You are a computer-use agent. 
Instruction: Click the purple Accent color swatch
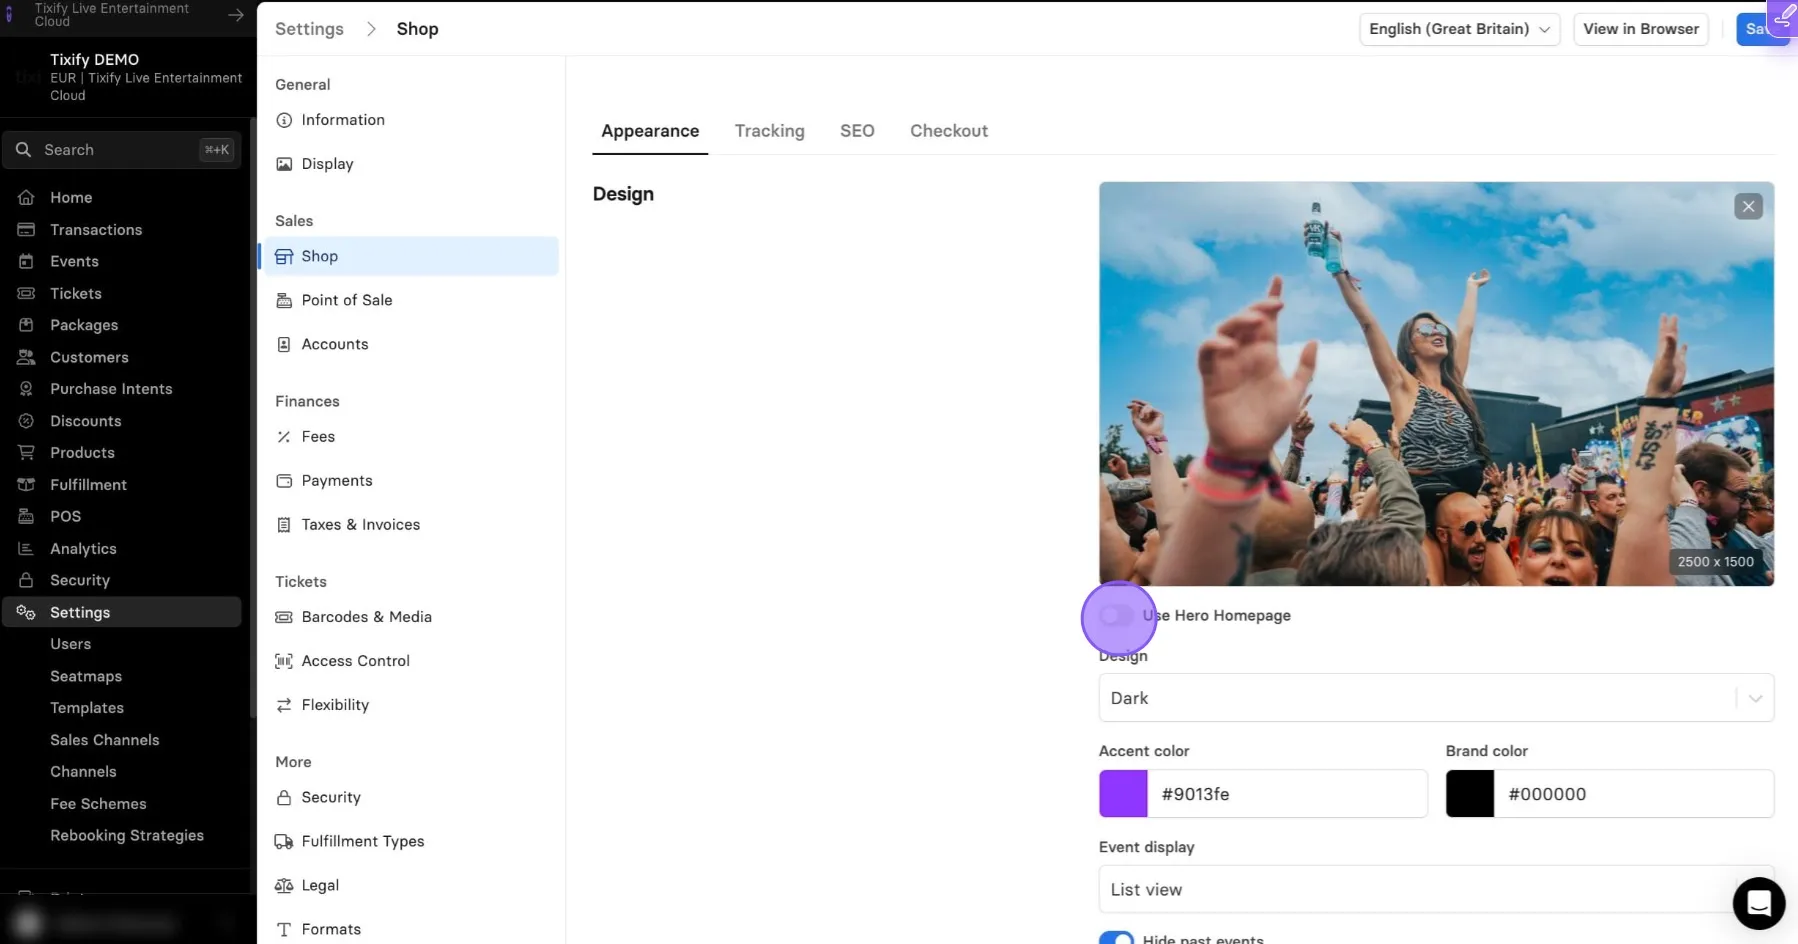click(x=1123, y=794)
